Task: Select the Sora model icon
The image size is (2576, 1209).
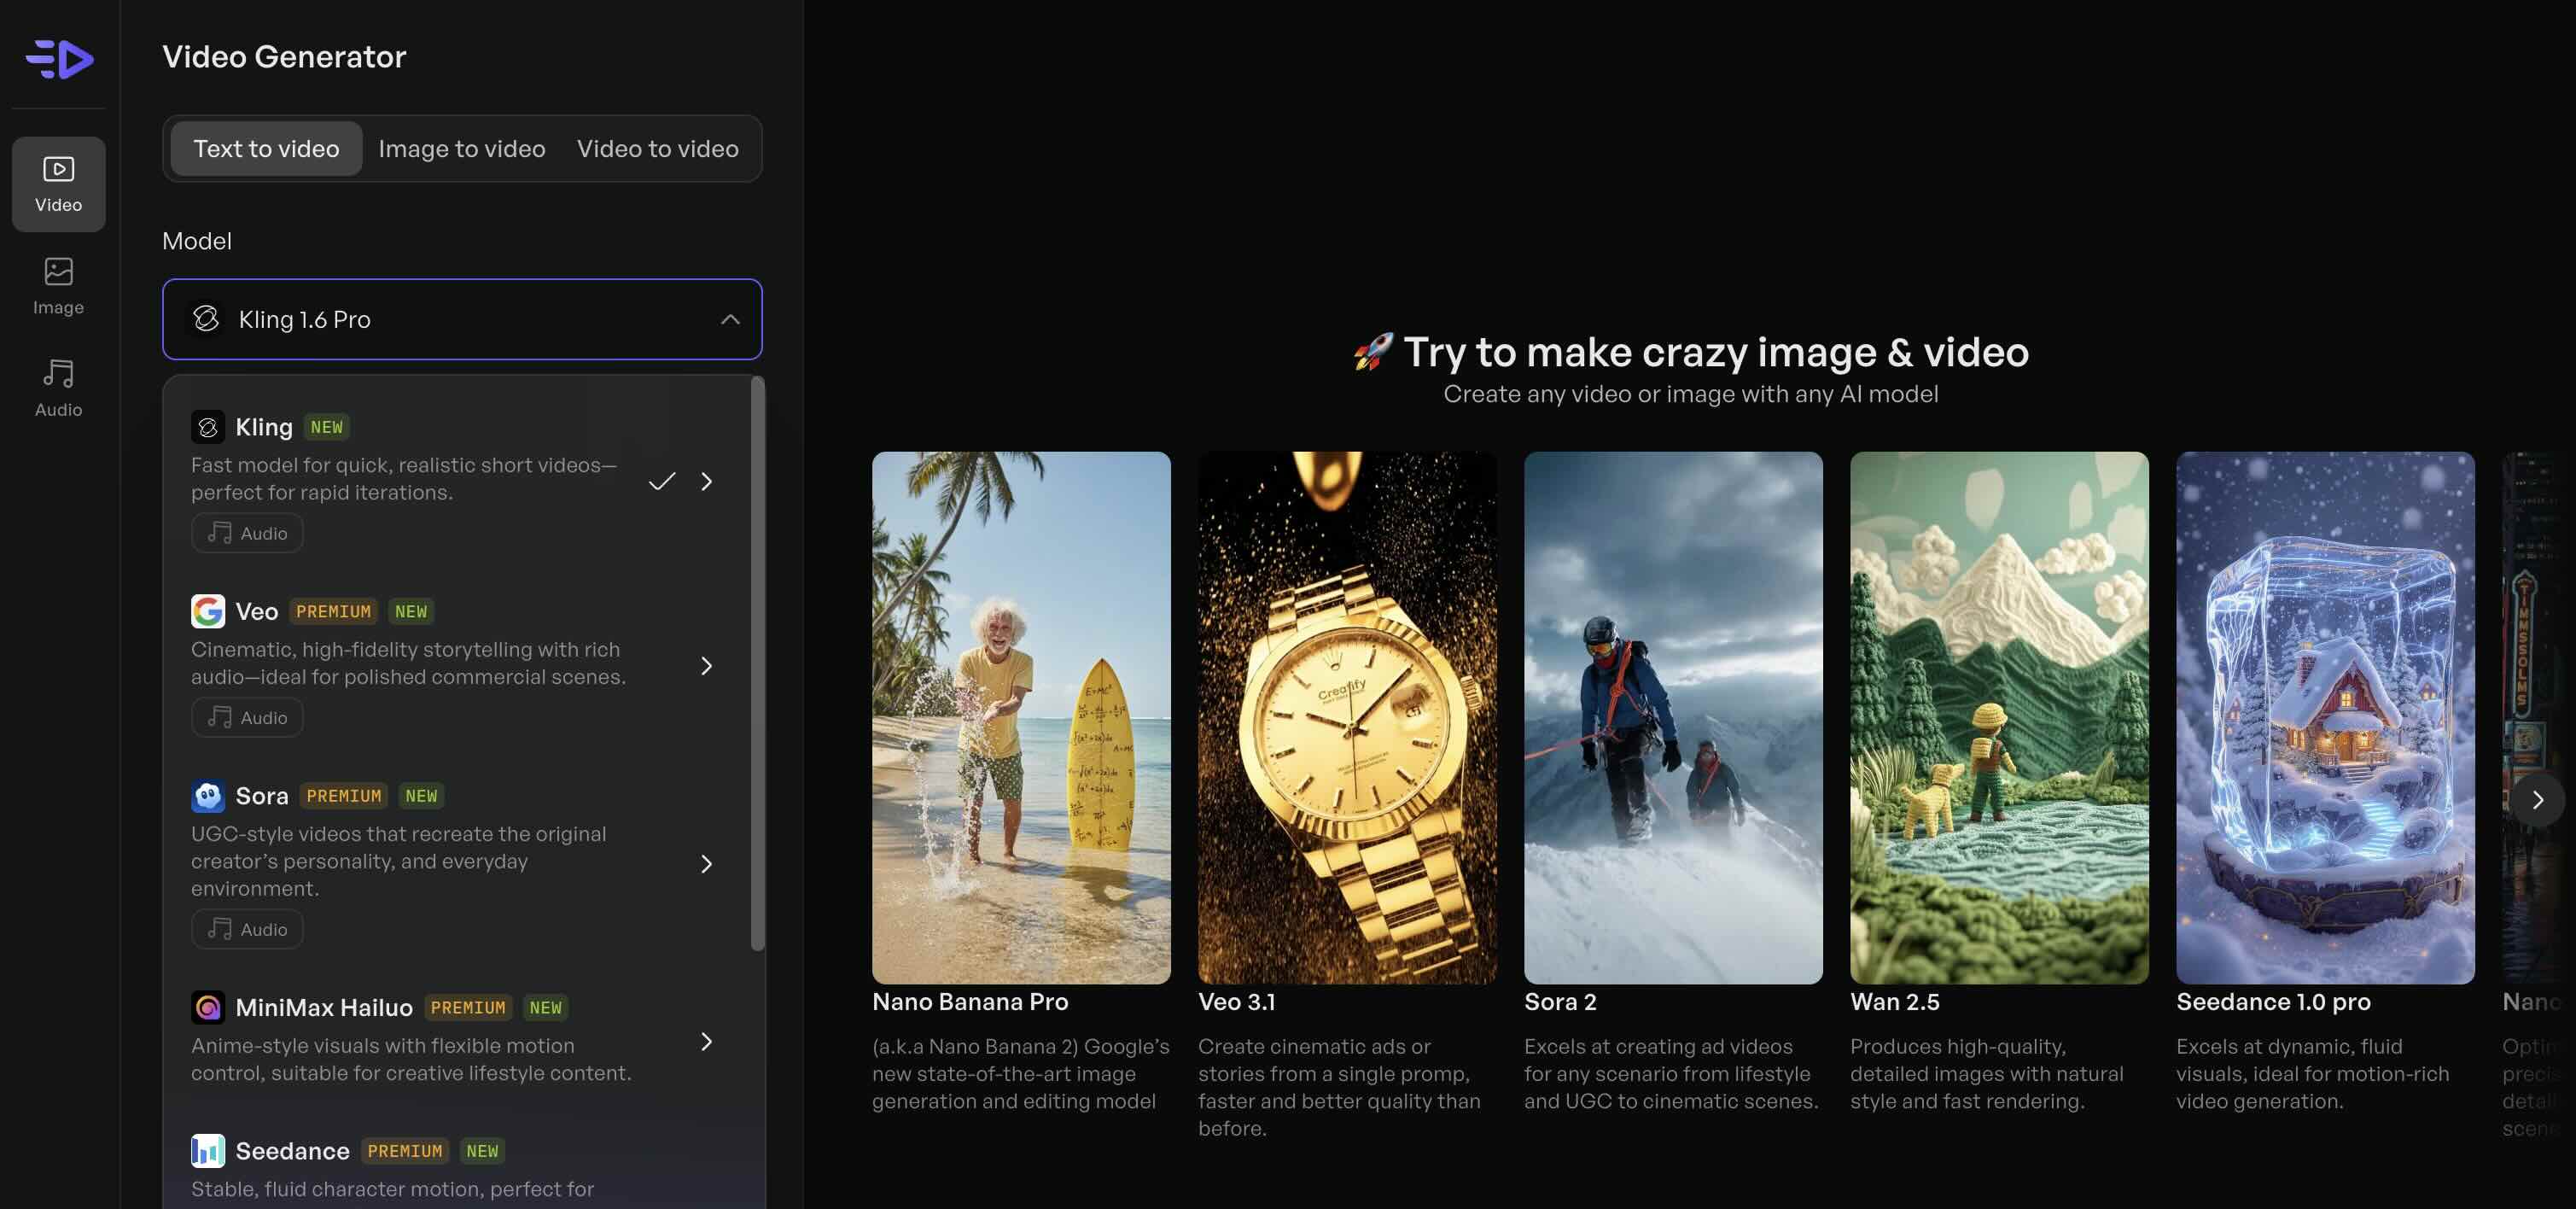Action: [x=207, y=796]
